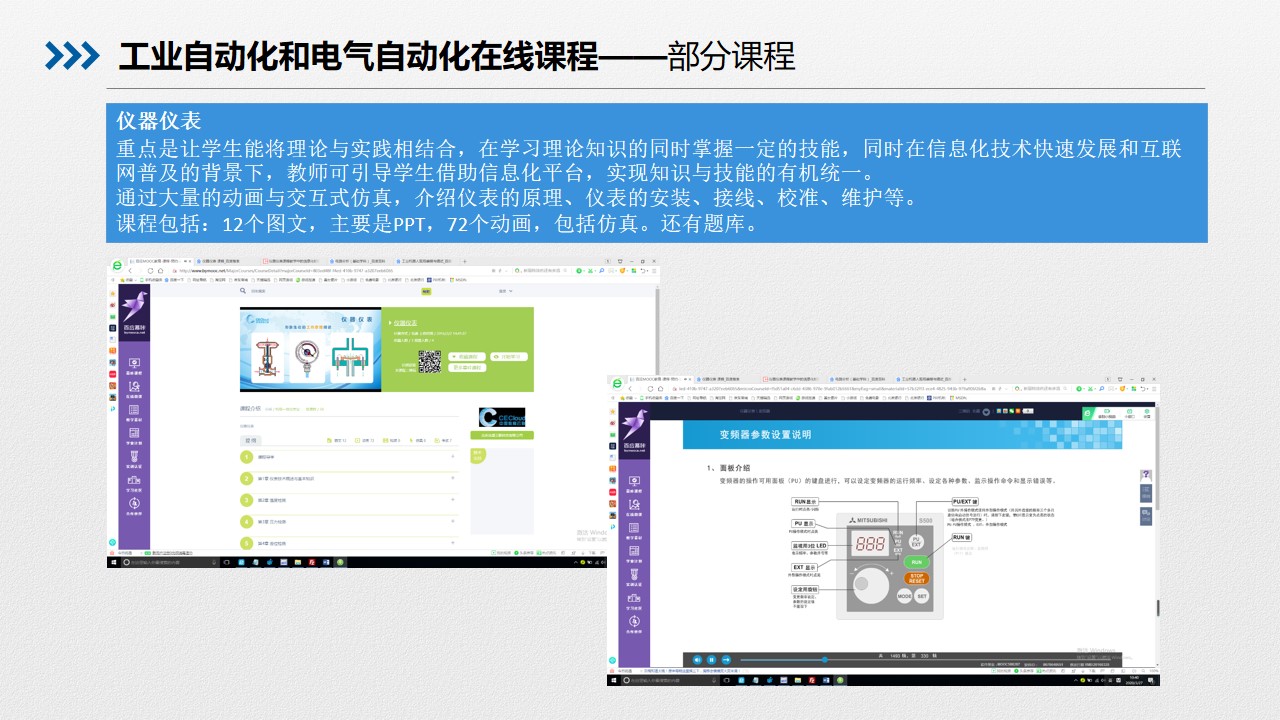
Task: Click 开始学习 button on green banner
Action: (509, 357)
